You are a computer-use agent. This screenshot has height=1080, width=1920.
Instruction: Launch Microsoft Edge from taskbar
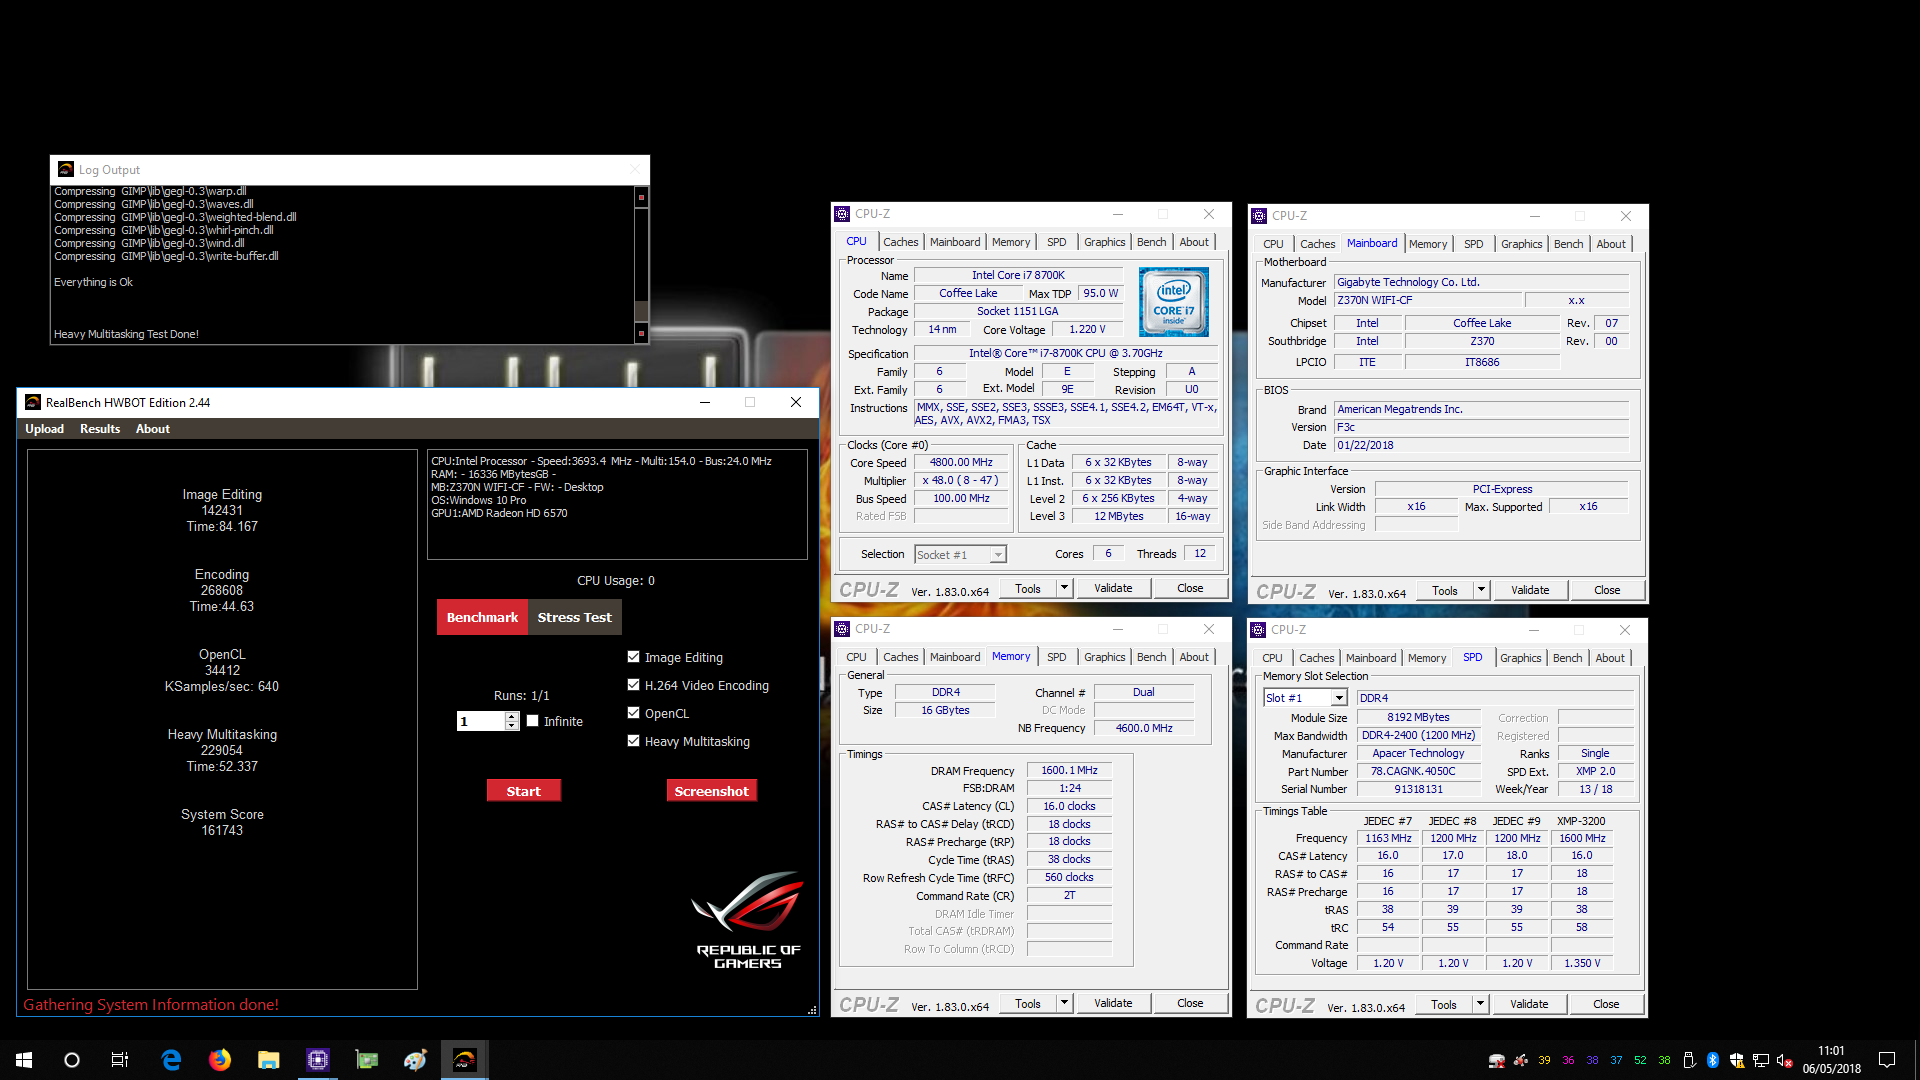click(x=171, y=1060)
